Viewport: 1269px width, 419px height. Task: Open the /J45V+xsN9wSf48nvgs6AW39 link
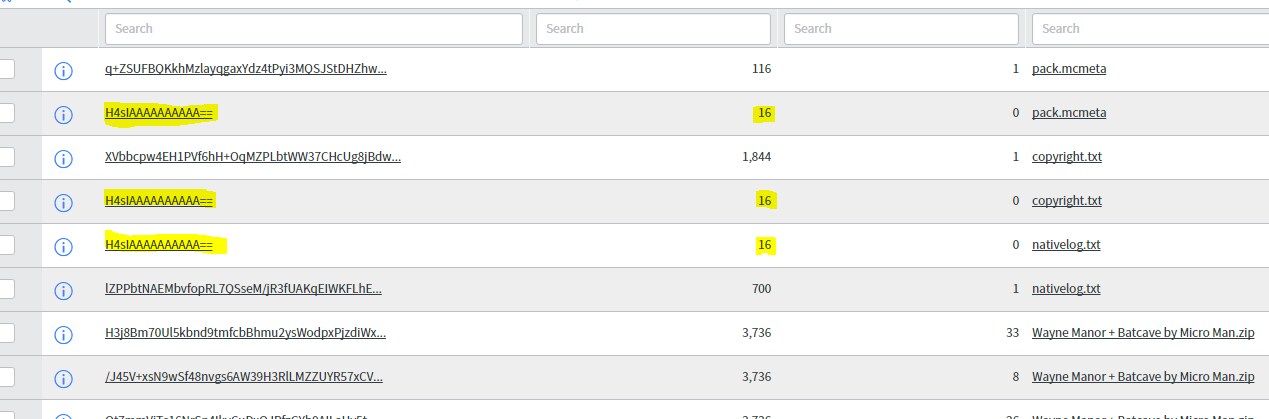click(x=243, y=377)
